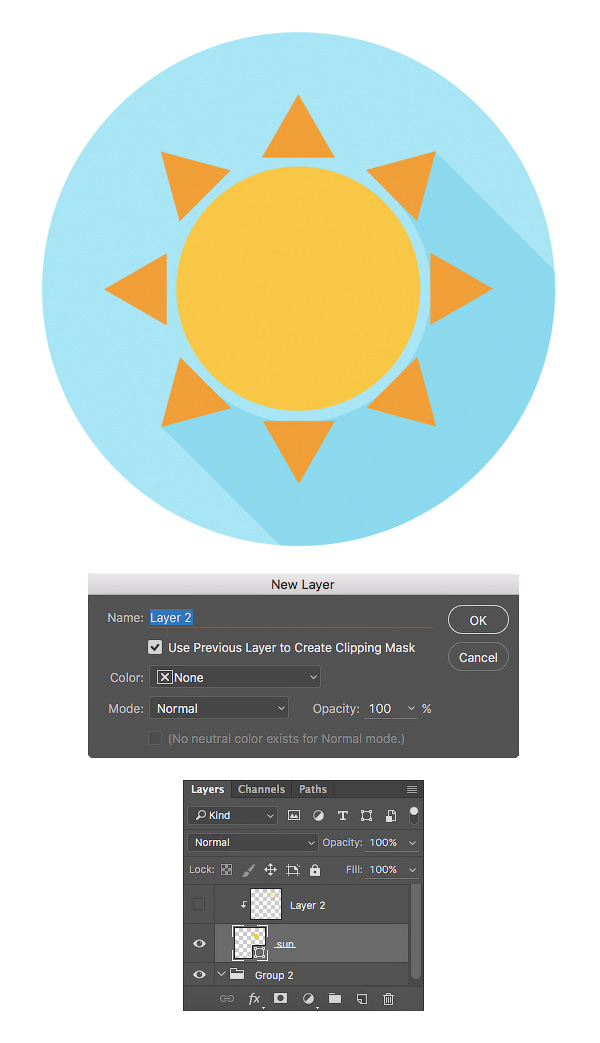Filter for type layers icon
600x1043 pixels.
click(343, 815)
